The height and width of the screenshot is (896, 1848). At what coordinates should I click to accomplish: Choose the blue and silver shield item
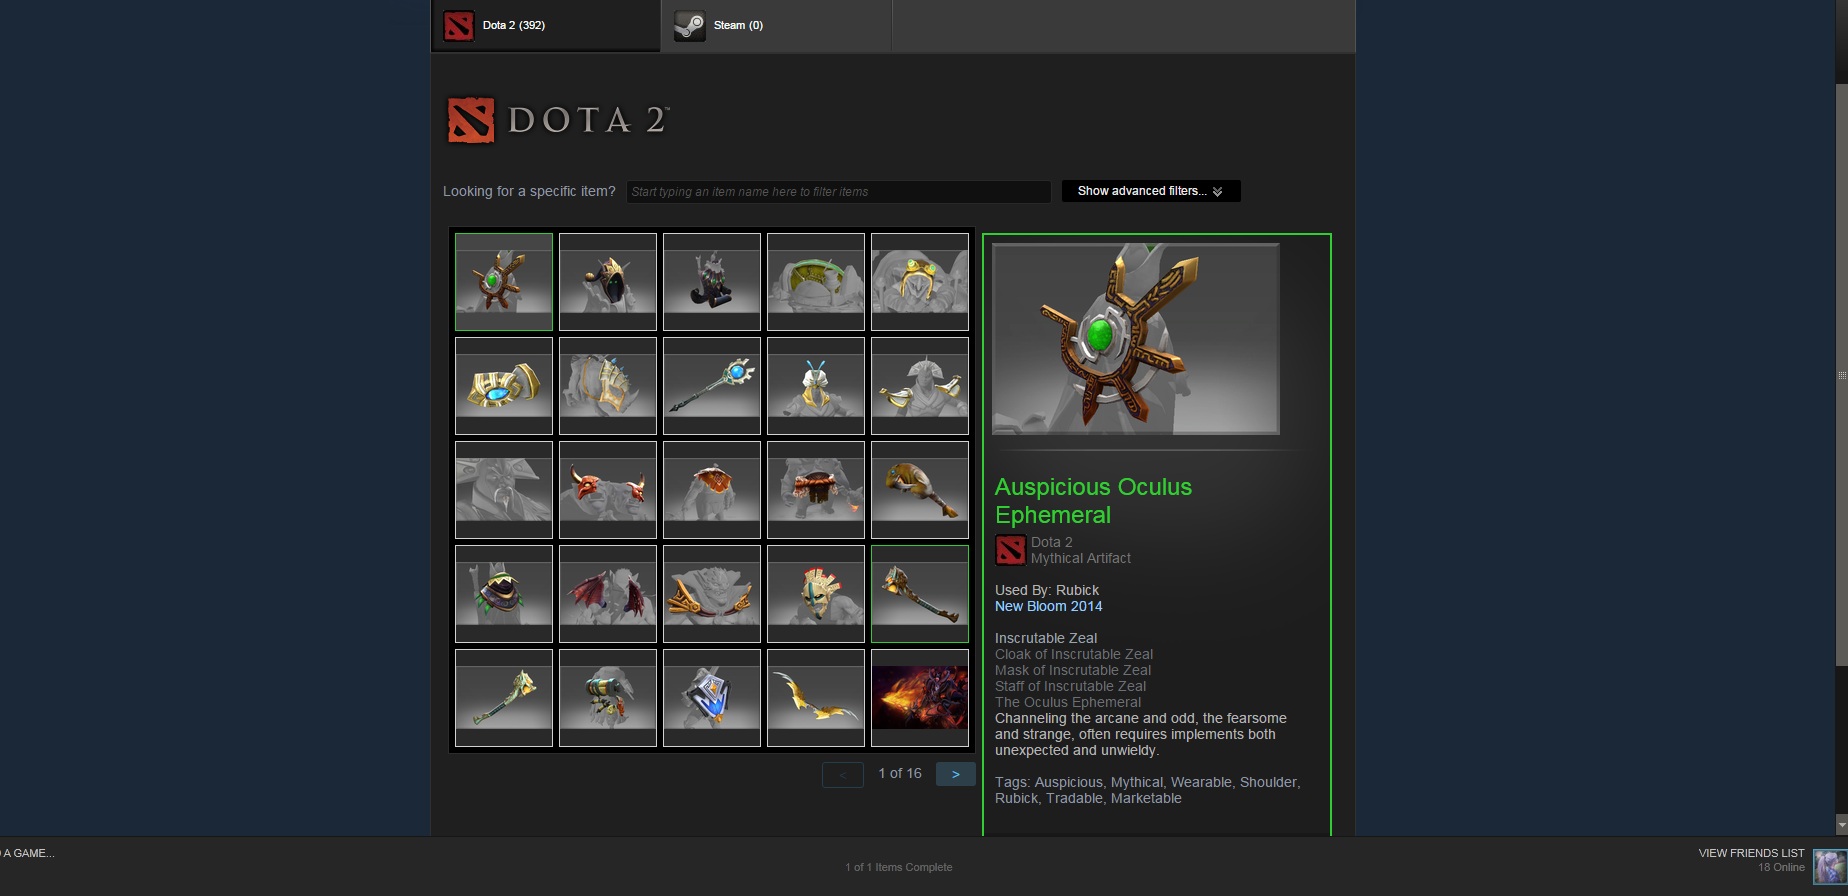pyautogui.click(x=712, y=698)
